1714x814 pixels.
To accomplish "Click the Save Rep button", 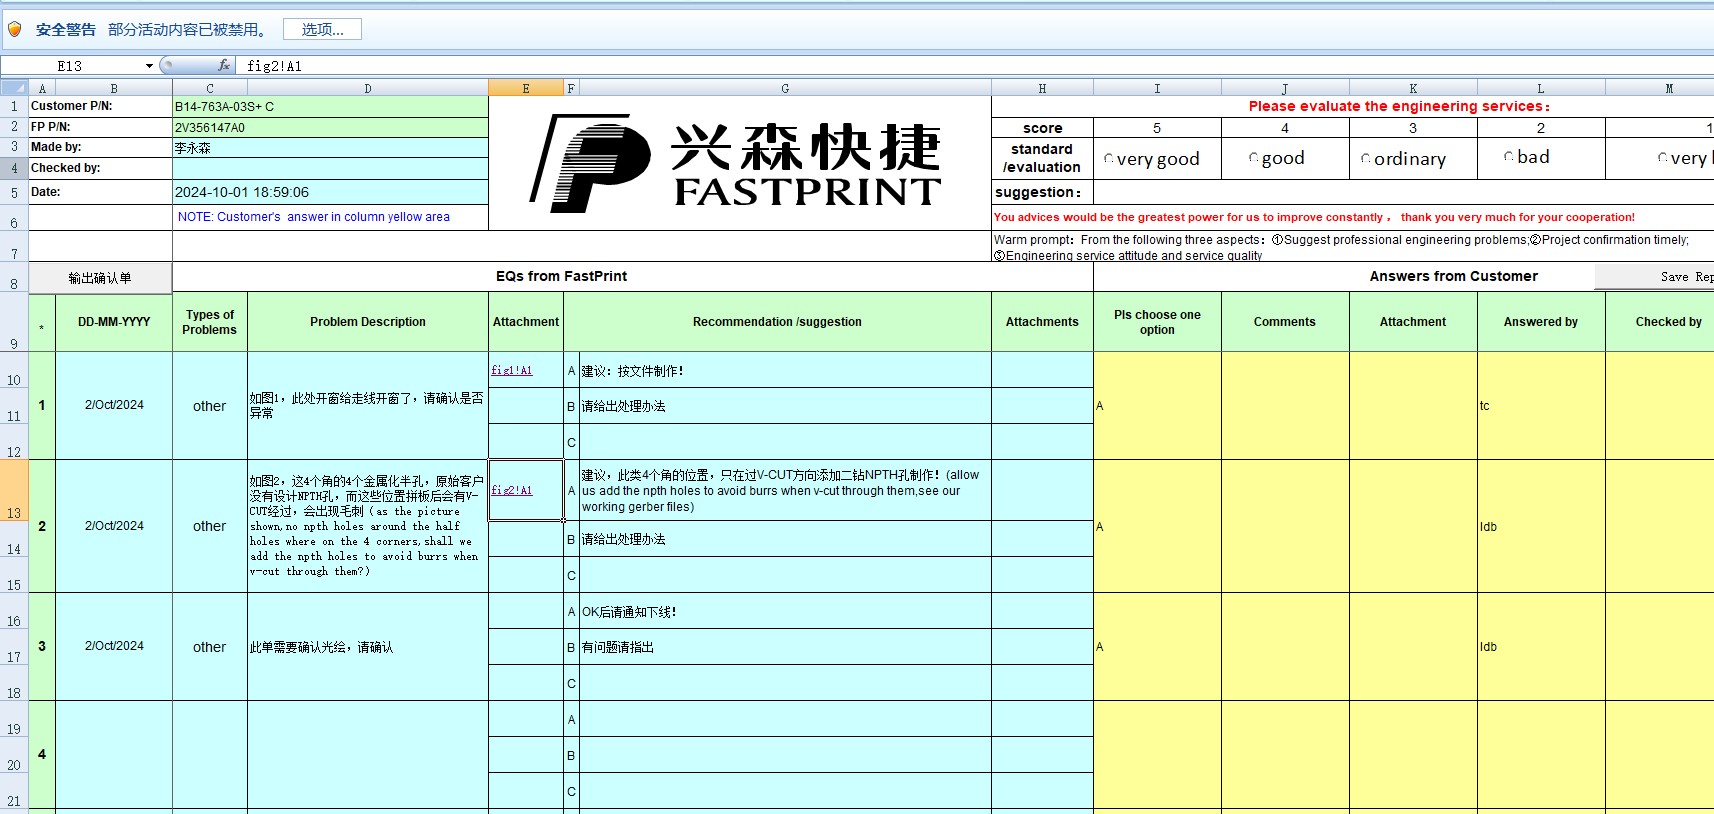I will point(1654,277).
